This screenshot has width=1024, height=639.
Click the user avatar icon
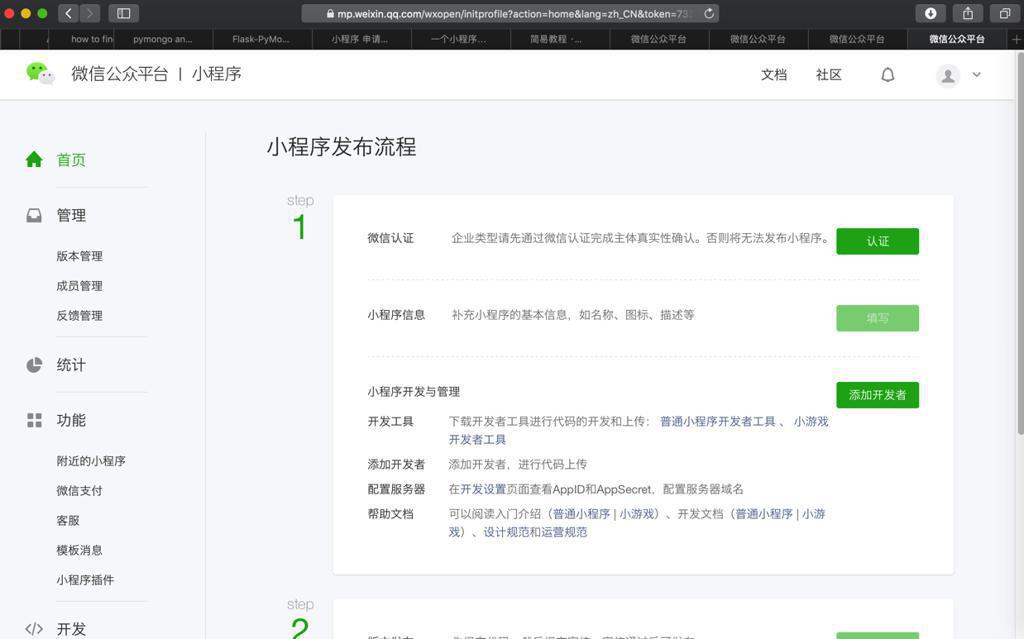coord(948,76)
